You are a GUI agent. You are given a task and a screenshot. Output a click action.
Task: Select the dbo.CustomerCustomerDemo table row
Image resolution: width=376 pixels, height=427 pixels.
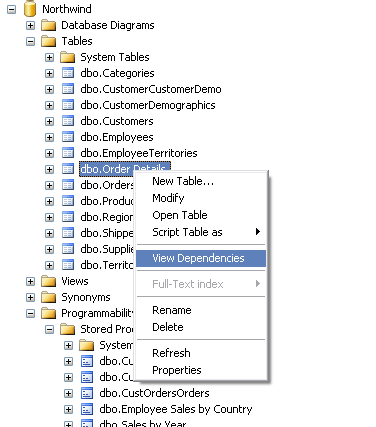151,89
